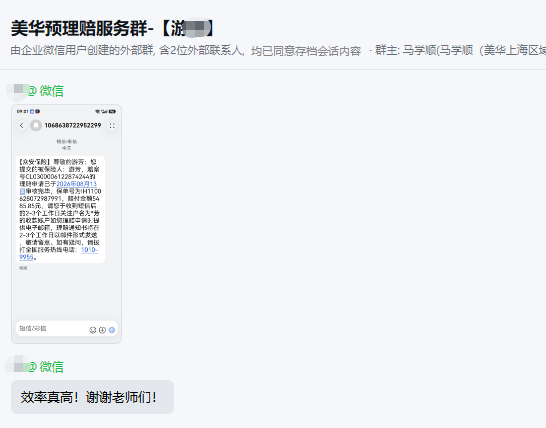
Task: Select the sender number 1068638722952299
Action: click(73, 125)
